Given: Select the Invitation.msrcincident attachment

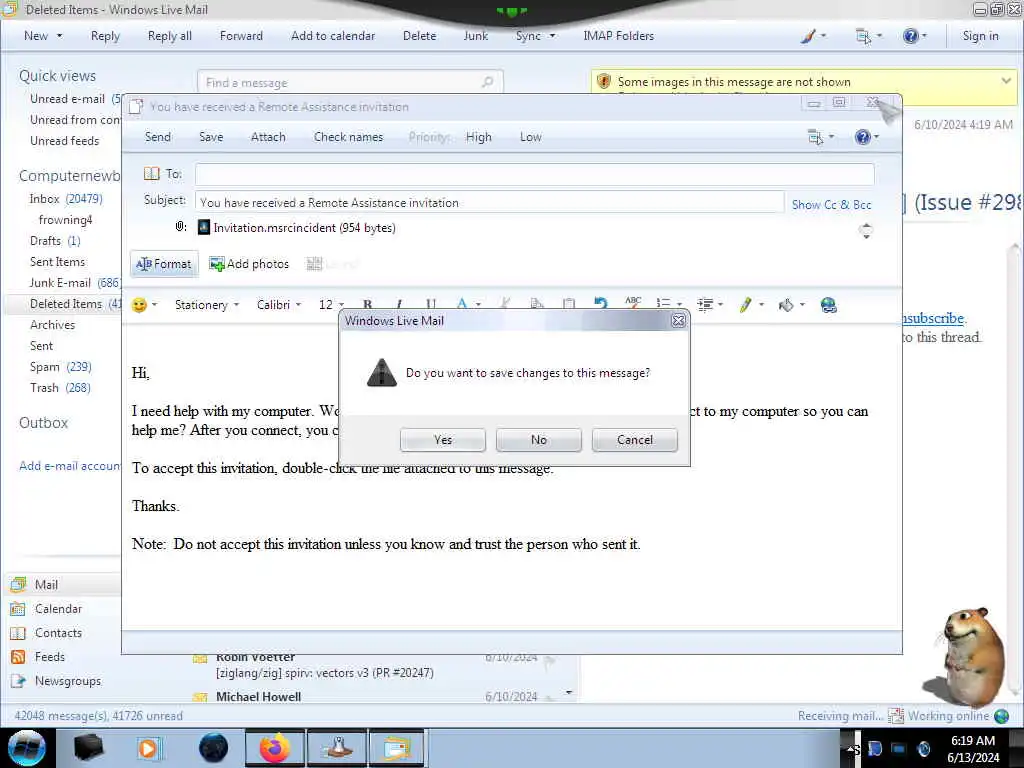Looking at the screenshot, I should 297,228.
